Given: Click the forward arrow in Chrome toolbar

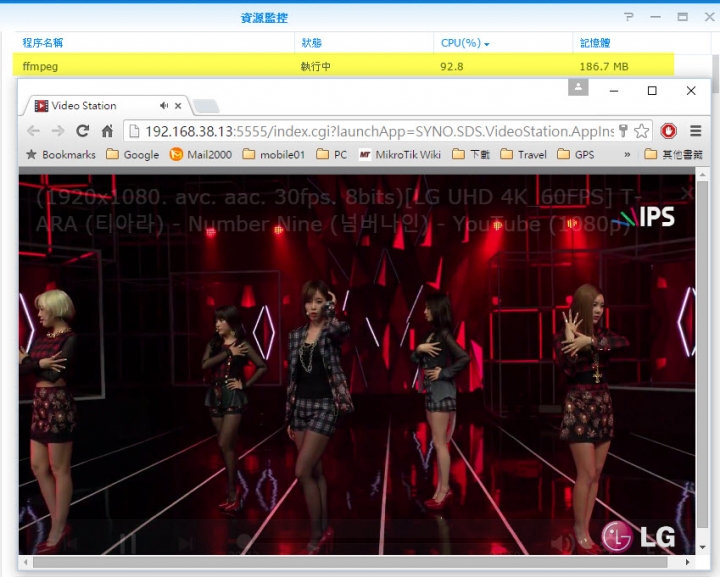Looking at the screenshot, I should (58, 131).
